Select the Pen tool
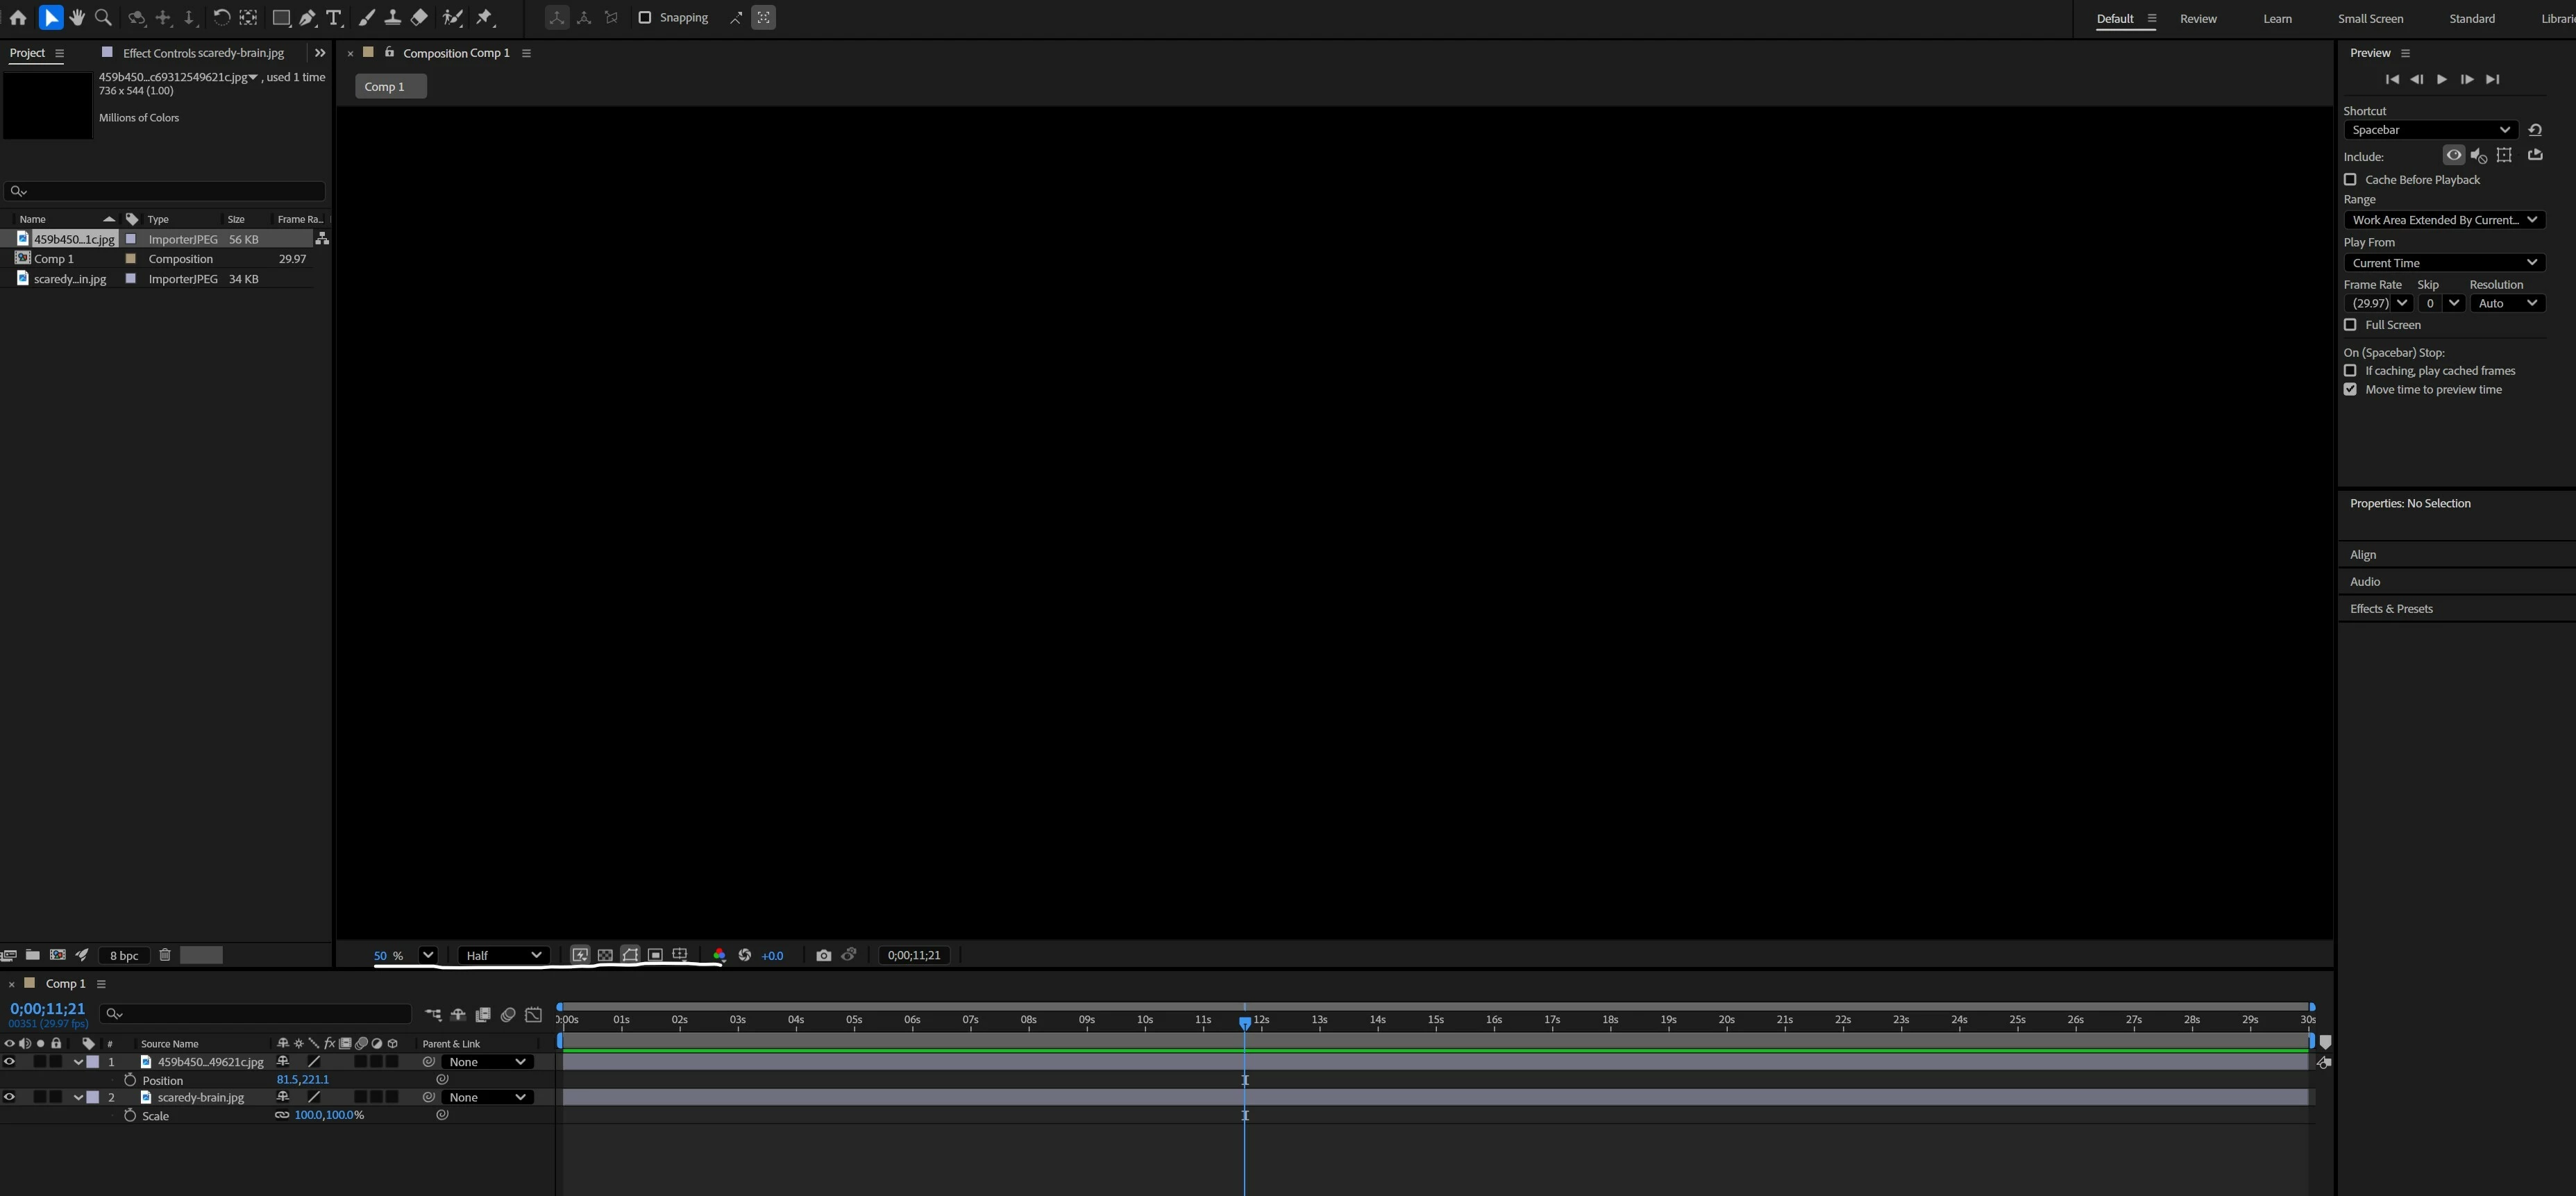 [308, 17]
